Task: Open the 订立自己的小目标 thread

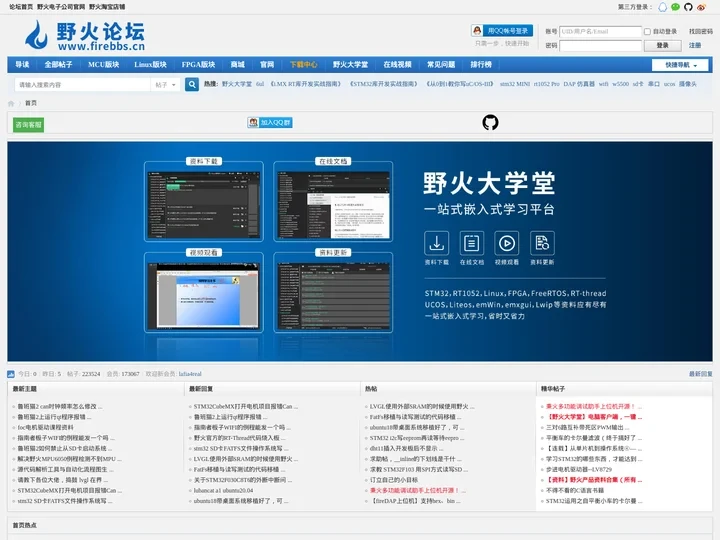Action: (x=394, y=480)
